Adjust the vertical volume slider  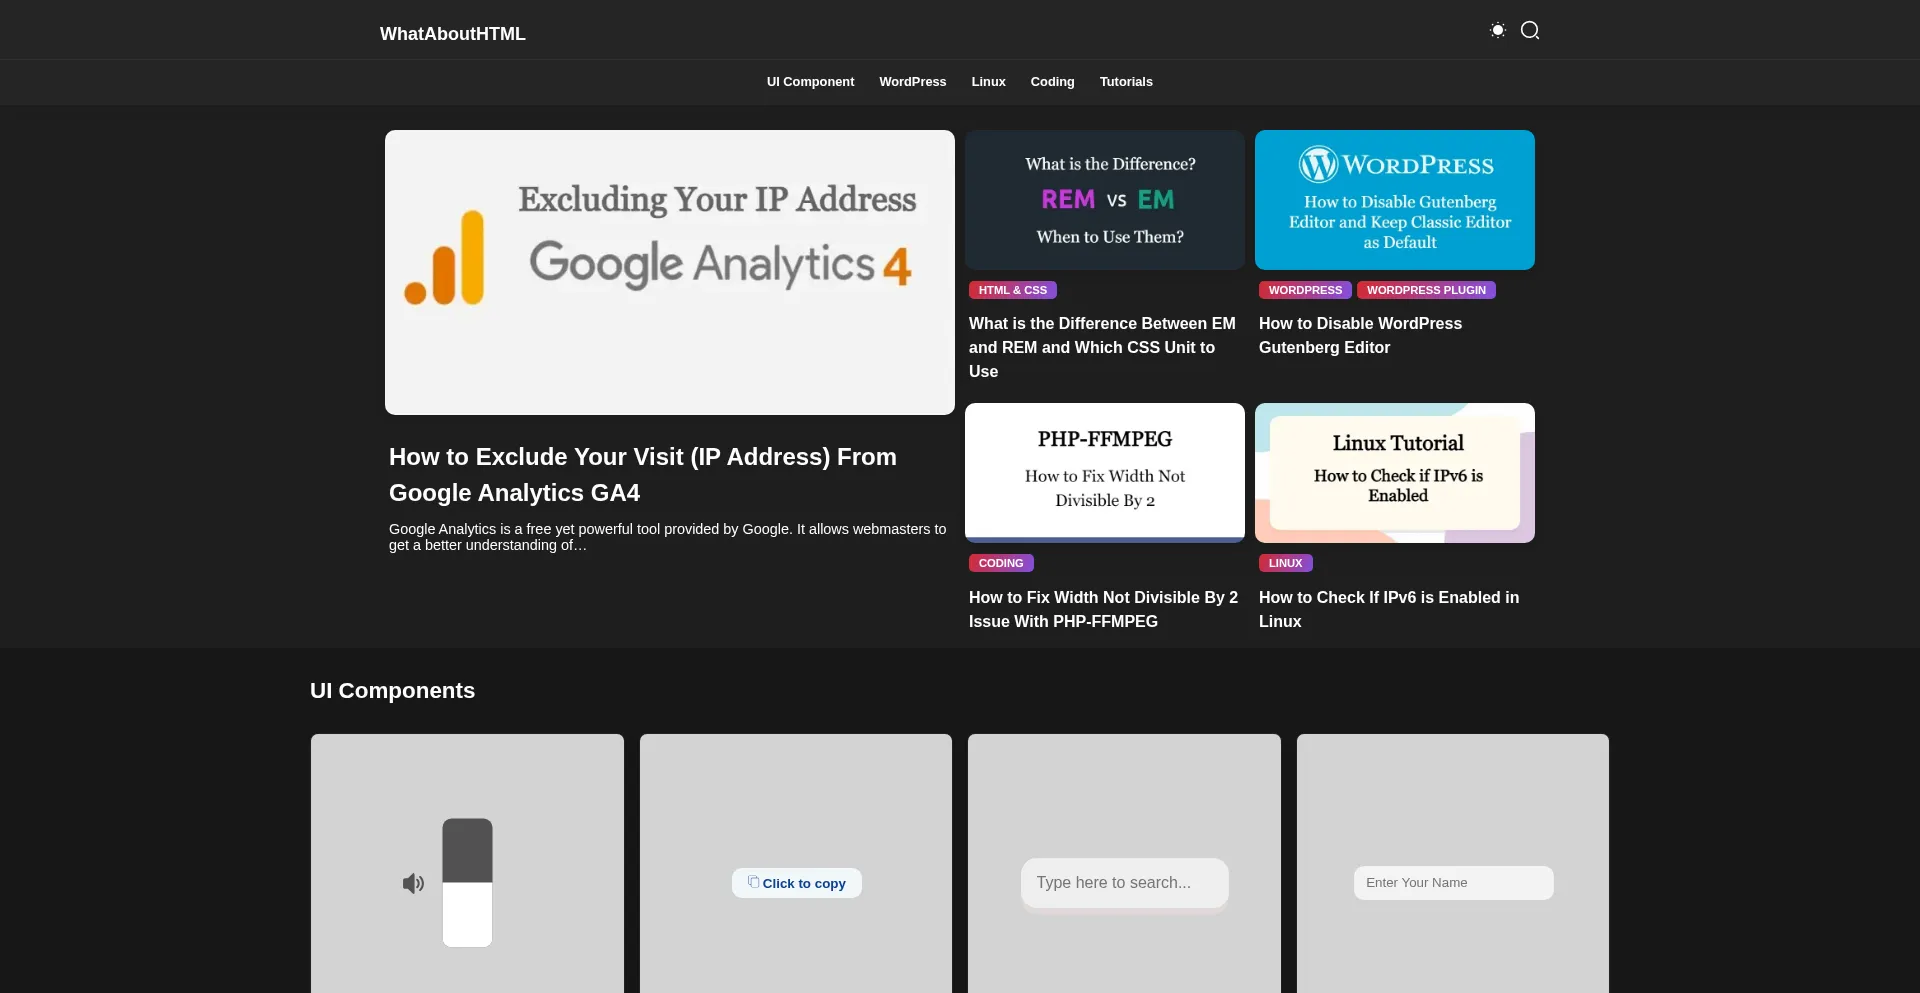pos(467,882)
